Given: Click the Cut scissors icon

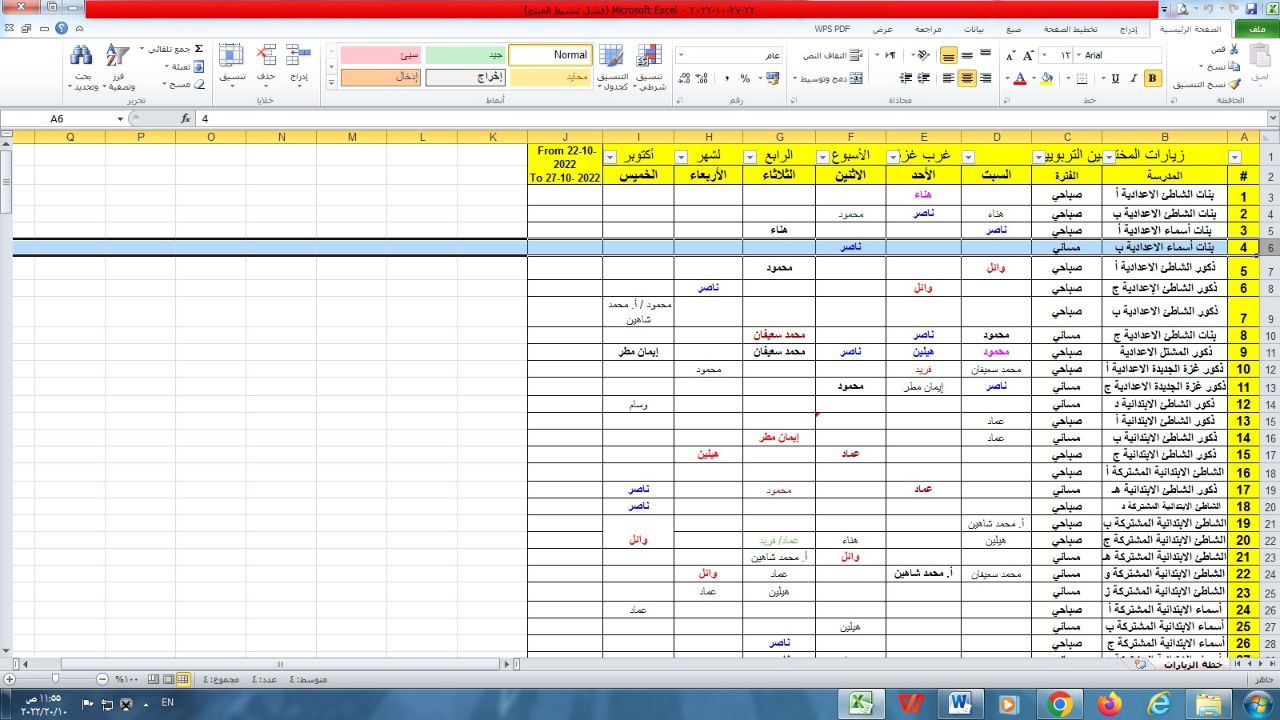Looking at the screenshot, I should tap(1234, 49).
